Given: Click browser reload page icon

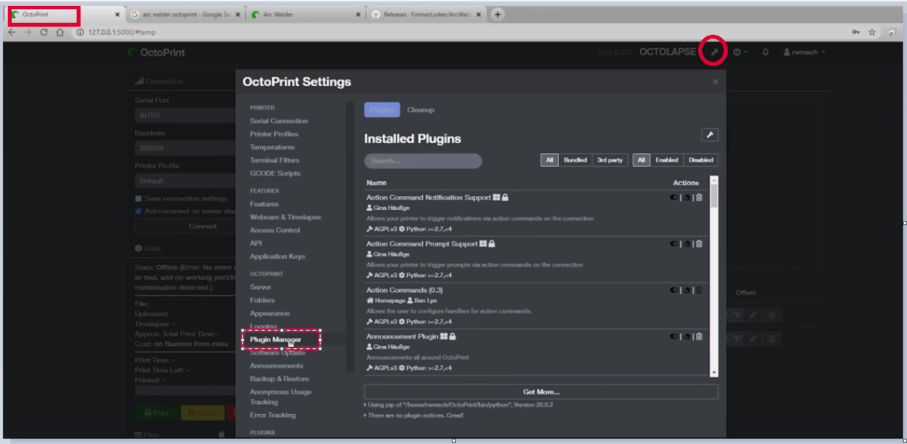Looking at the screenshot, I should tap(43, 32).
